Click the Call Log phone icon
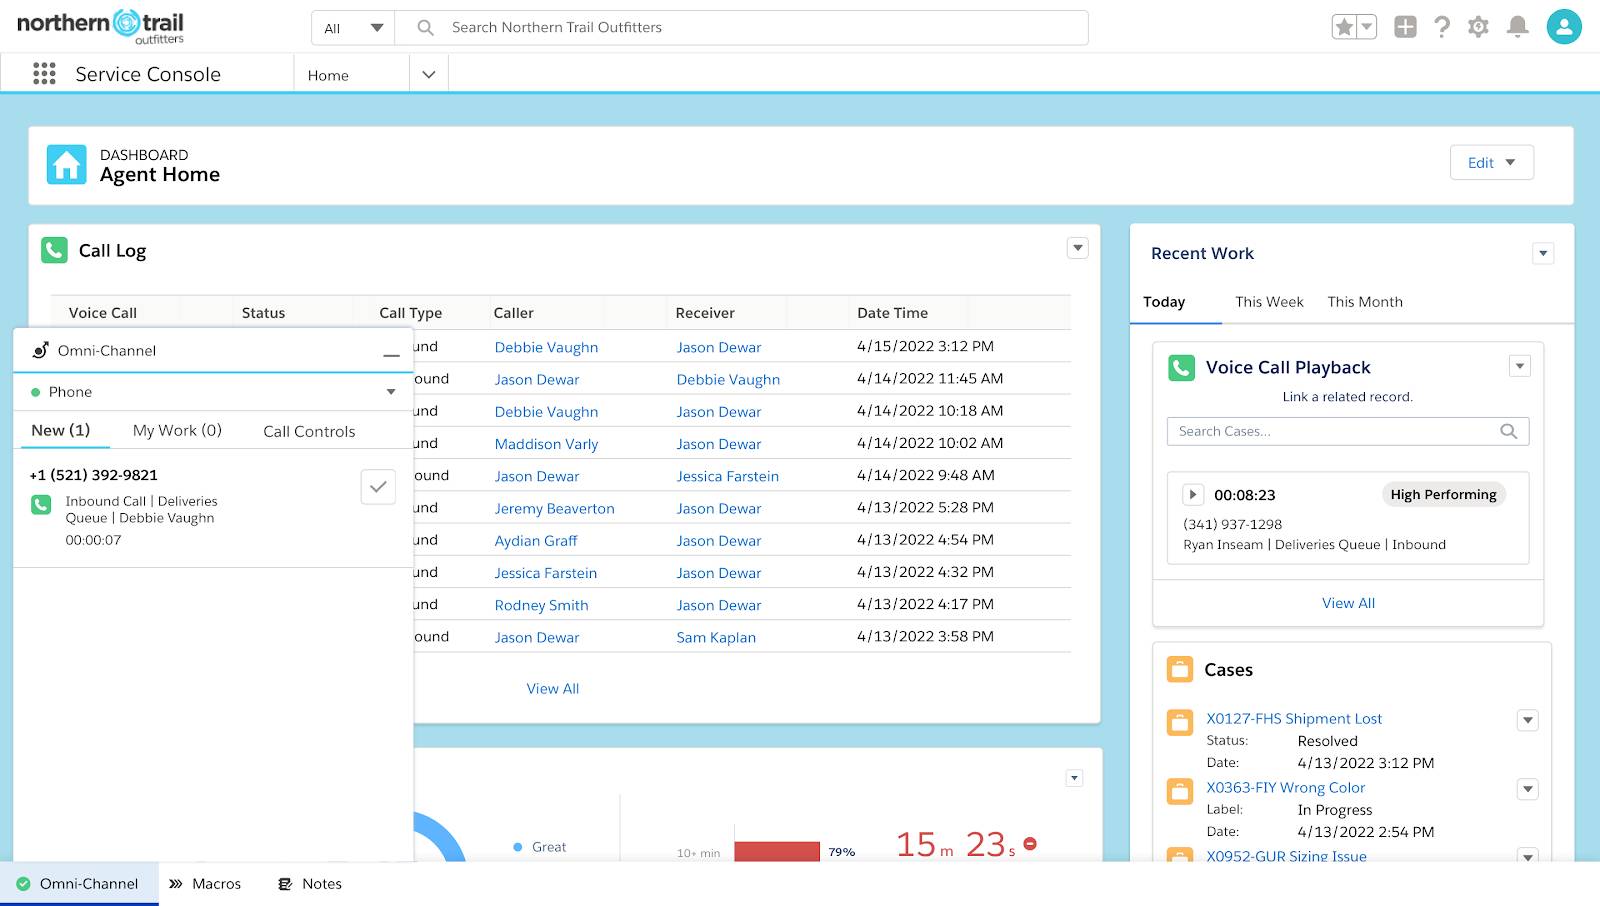The image size is (1600, 906). point(54,250)
